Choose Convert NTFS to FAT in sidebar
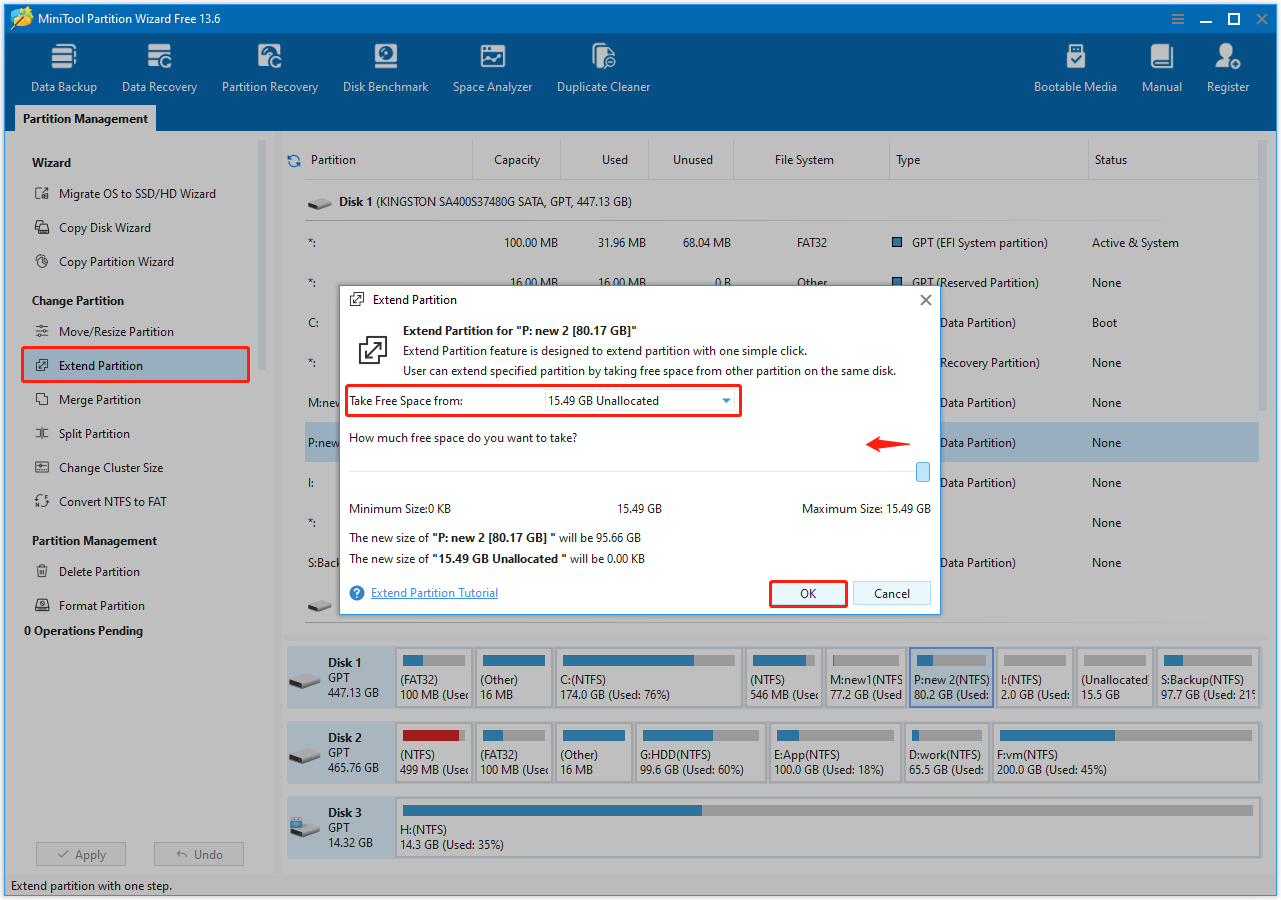The image size is (1281, 900). click(x=101, y=502)
